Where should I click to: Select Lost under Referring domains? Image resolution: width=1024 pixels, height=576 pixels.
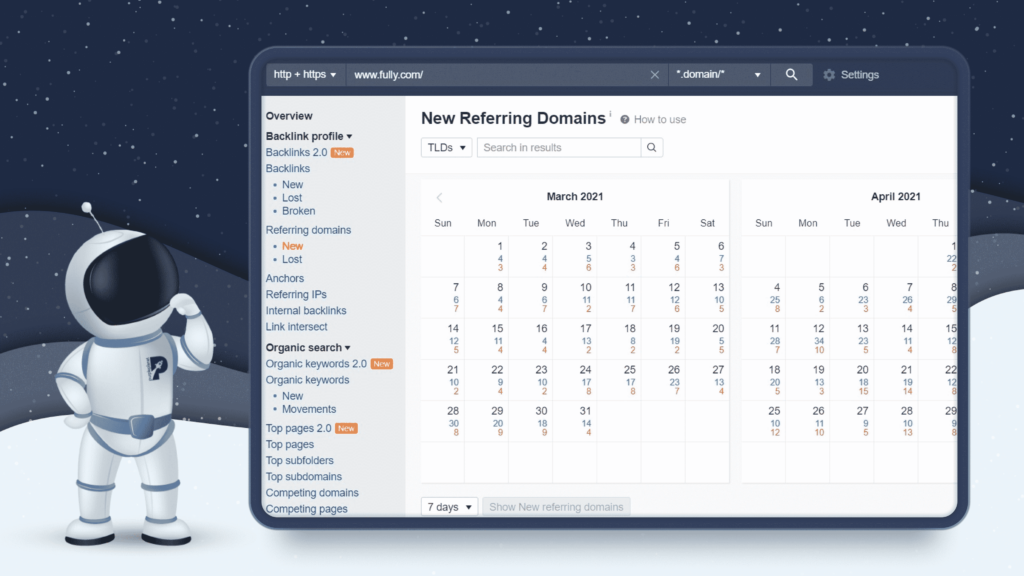292,259
